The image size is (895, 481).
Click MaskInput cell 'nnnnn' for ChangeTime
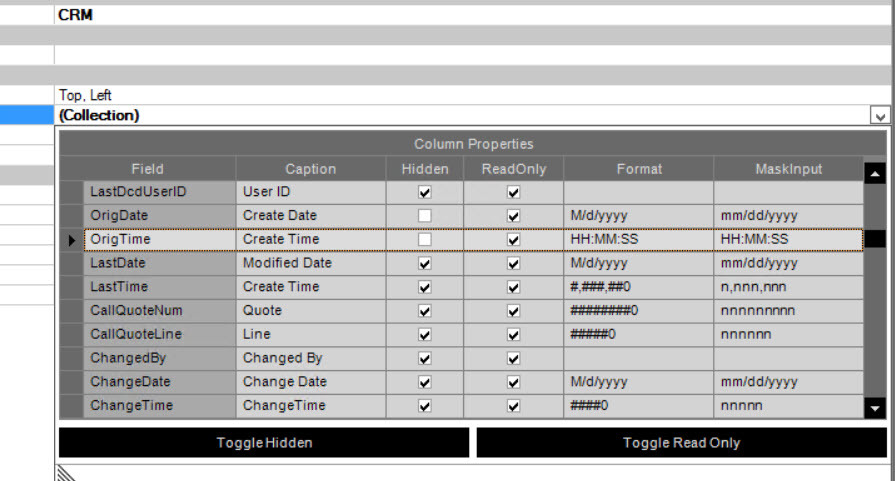coord(789,406)
